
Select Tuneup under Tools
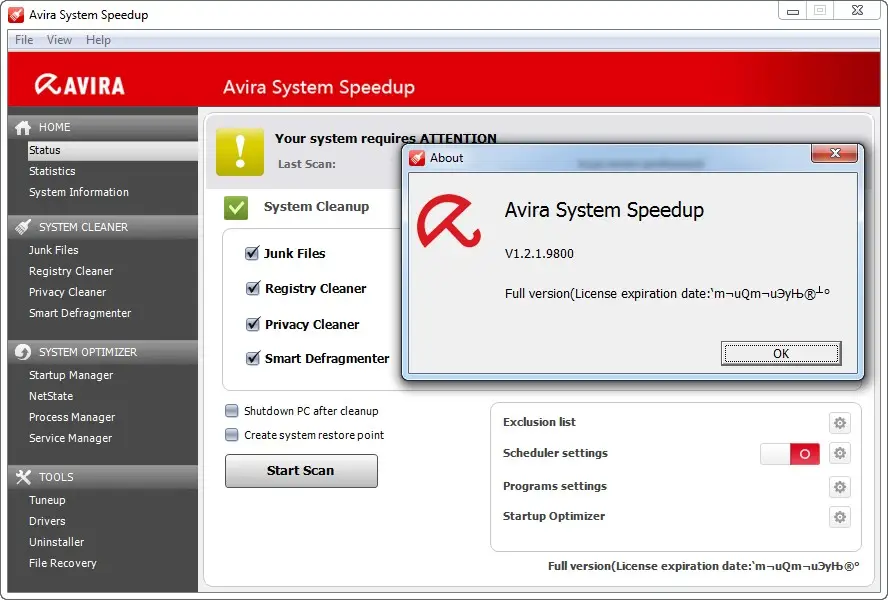tap(47, 500)
